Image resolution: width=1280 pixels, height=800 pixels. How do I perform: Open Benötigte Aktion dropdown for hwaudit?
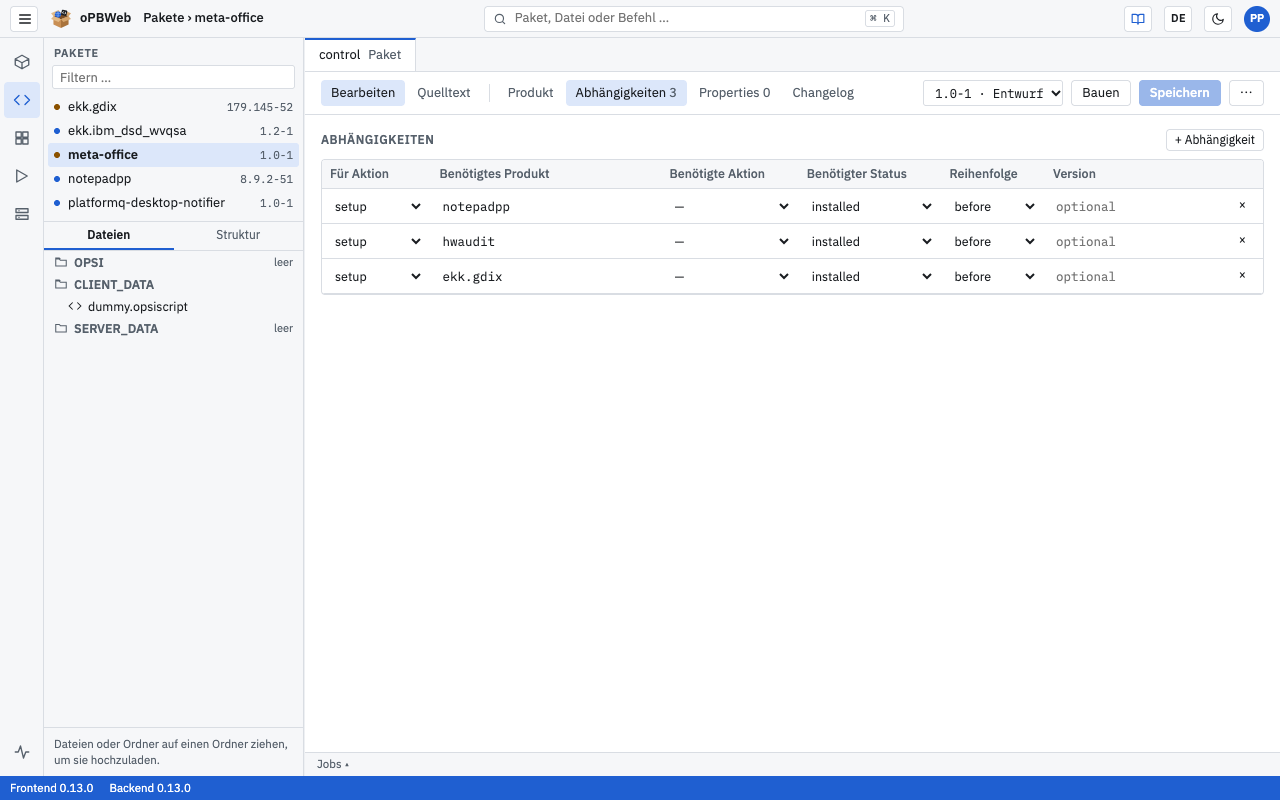[x=732, y=242]
